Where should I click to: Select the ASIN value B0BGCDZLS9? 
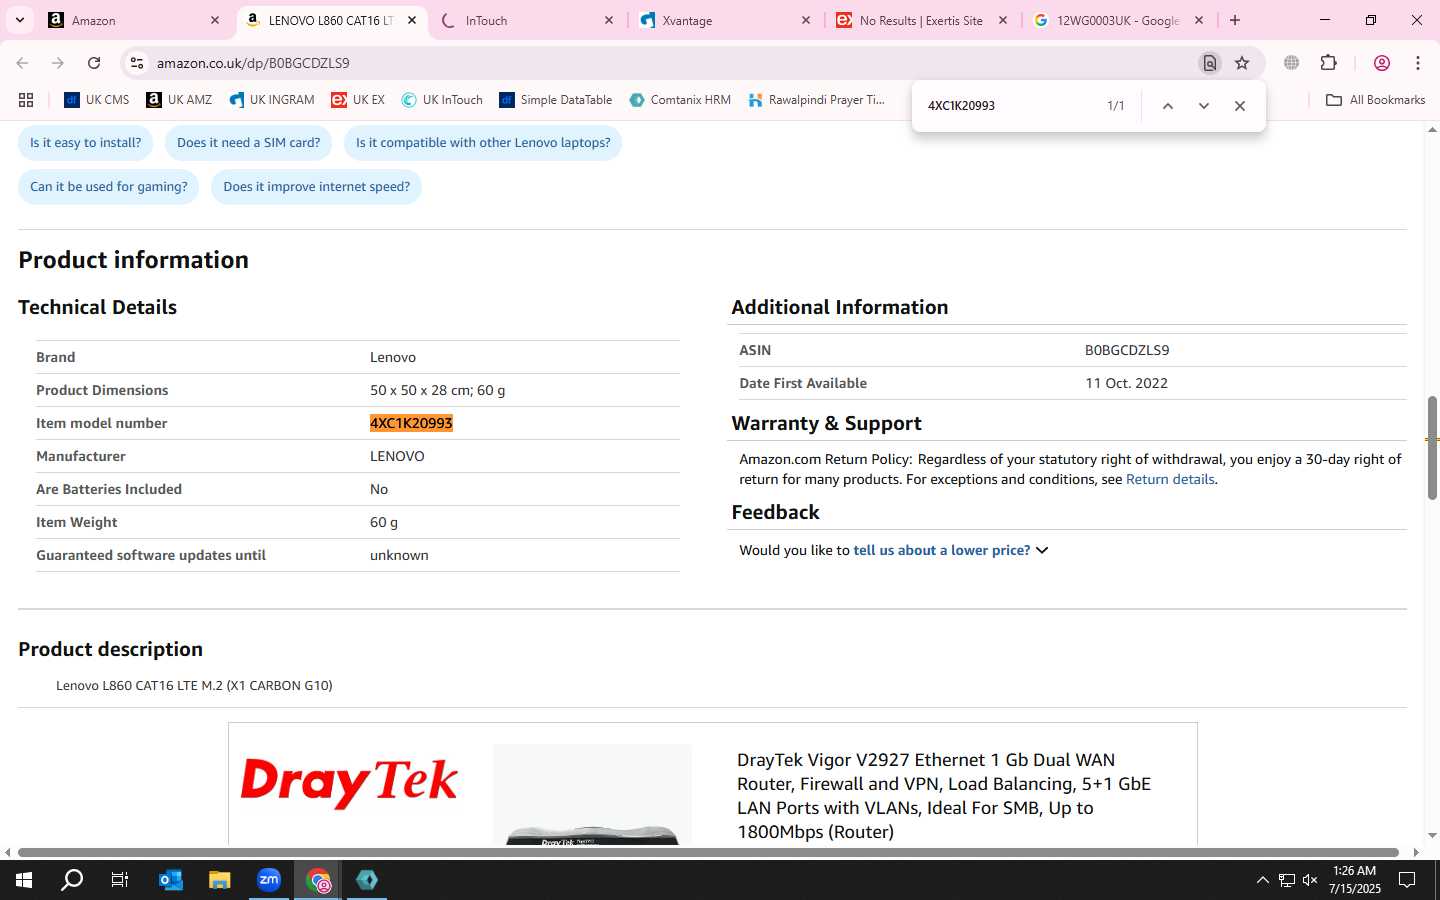coord(1127,350)
